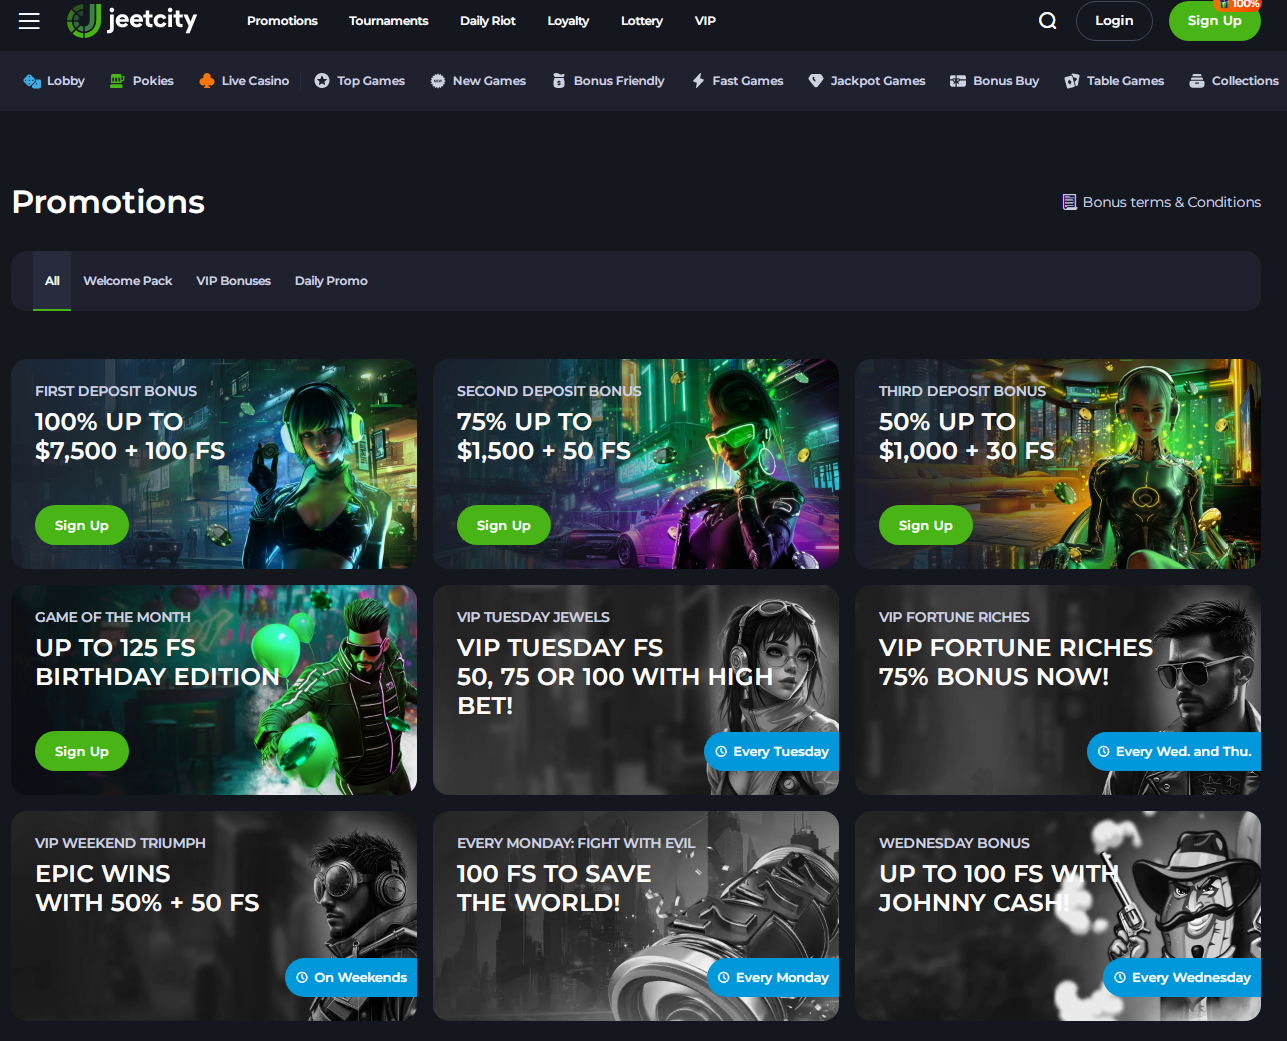The height and width of the screenshot is (1041, 1287).
Task: Click the Table Games cards icon
Action: [x=1072, y=81]
